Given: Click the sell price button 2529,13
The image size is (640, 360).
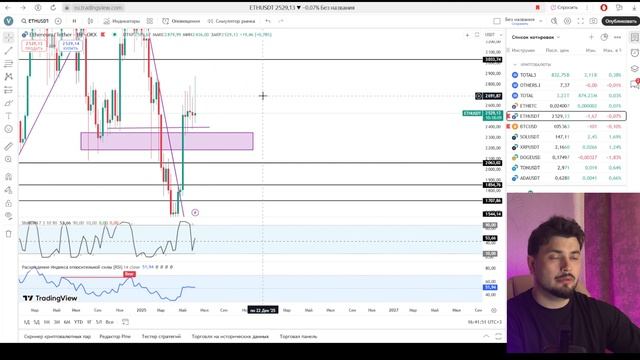Looking at the screenshot, I should [34, 45].
